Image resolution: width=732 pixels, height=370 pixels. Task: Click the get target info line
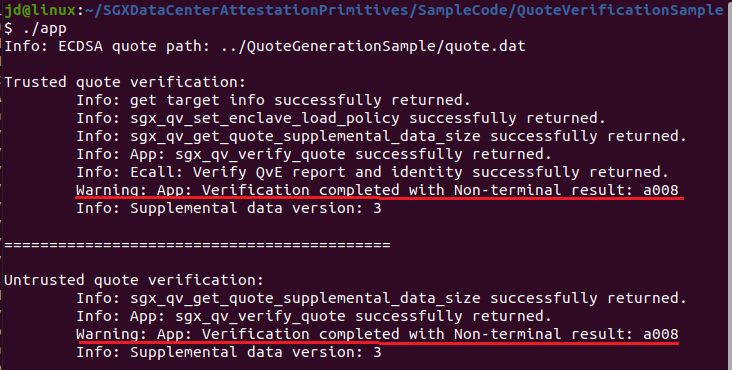273,100
